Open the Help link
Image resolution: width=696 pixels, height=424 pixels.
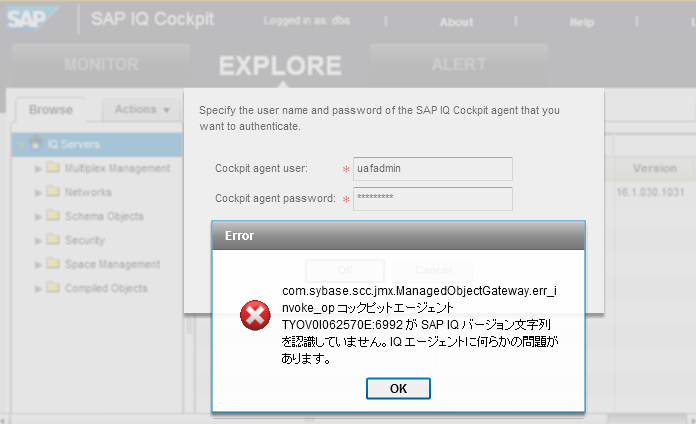tap(582, 22)
